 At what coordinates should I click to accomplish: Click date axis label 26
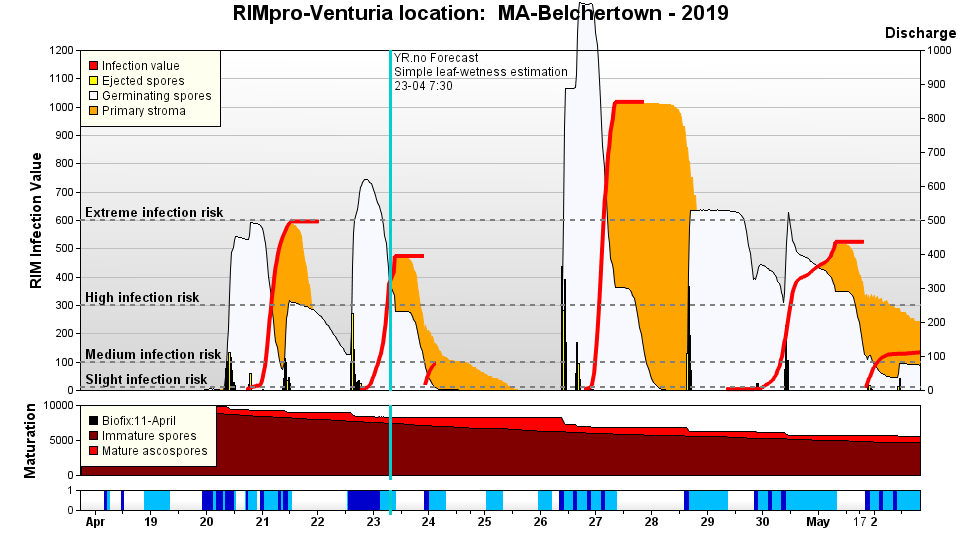click(x=540, y=522)
